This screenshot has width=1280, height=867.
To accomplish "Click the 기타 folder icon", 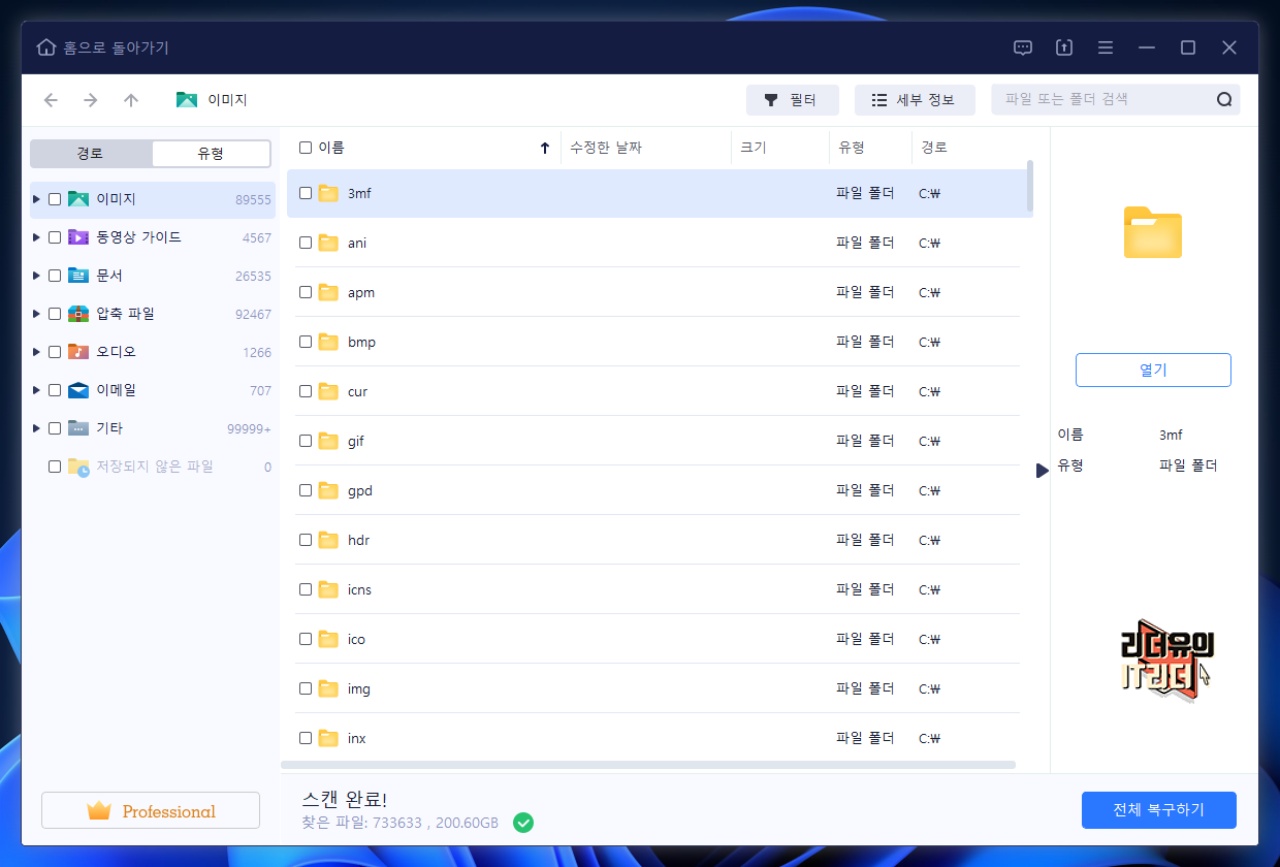I will coord(78,428).
